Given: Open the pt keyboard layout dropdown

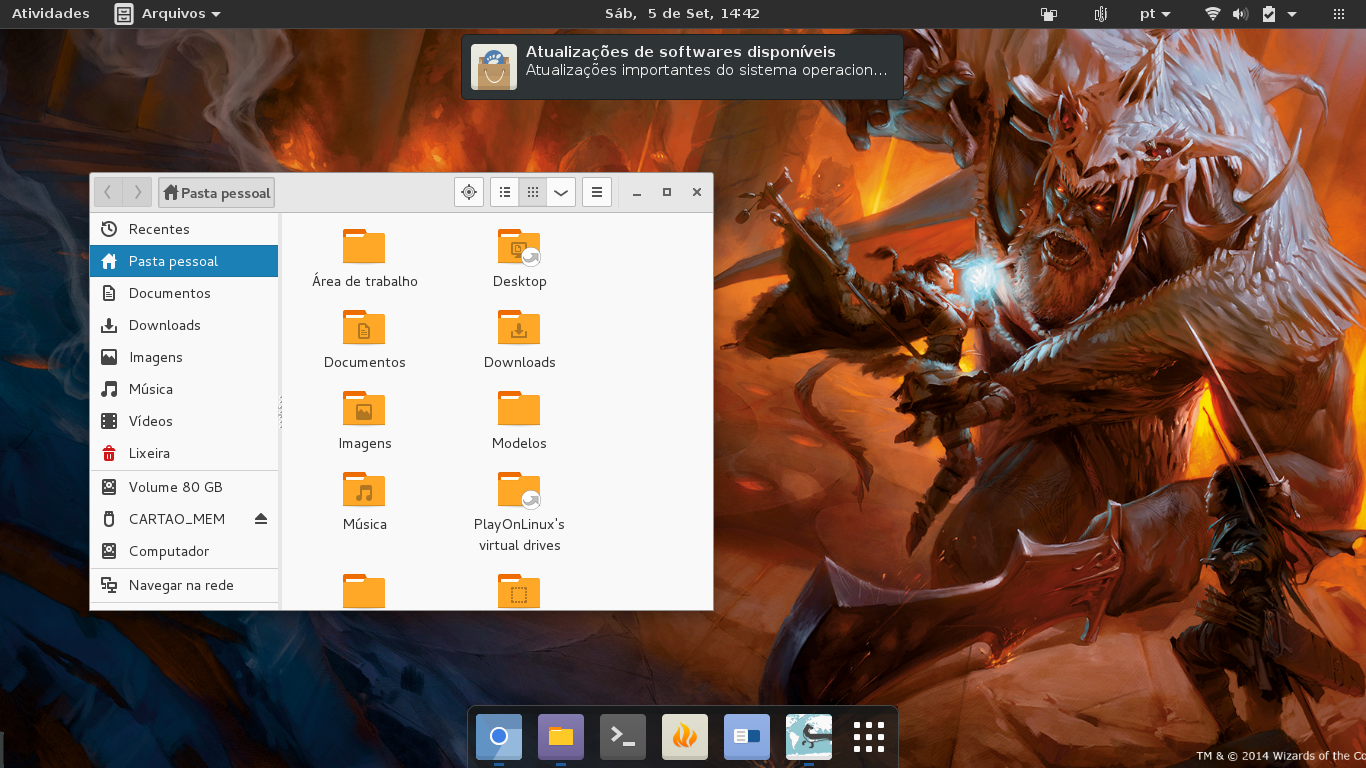Looking at the screenshot, I should pos(1155,14).
